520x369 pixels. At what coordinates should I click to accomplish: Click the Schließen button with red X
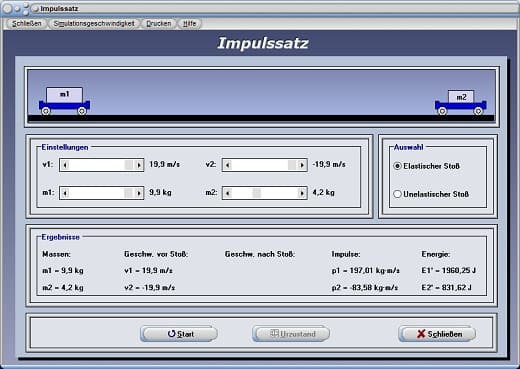[x=437, y=334]
